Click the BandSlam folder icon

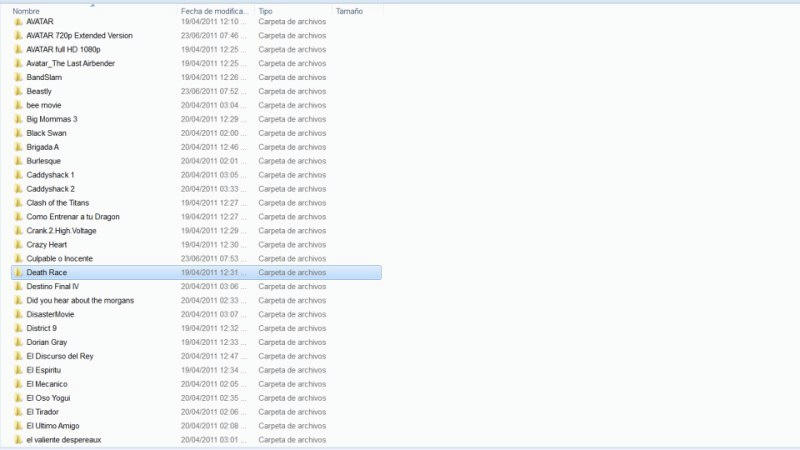18,77
